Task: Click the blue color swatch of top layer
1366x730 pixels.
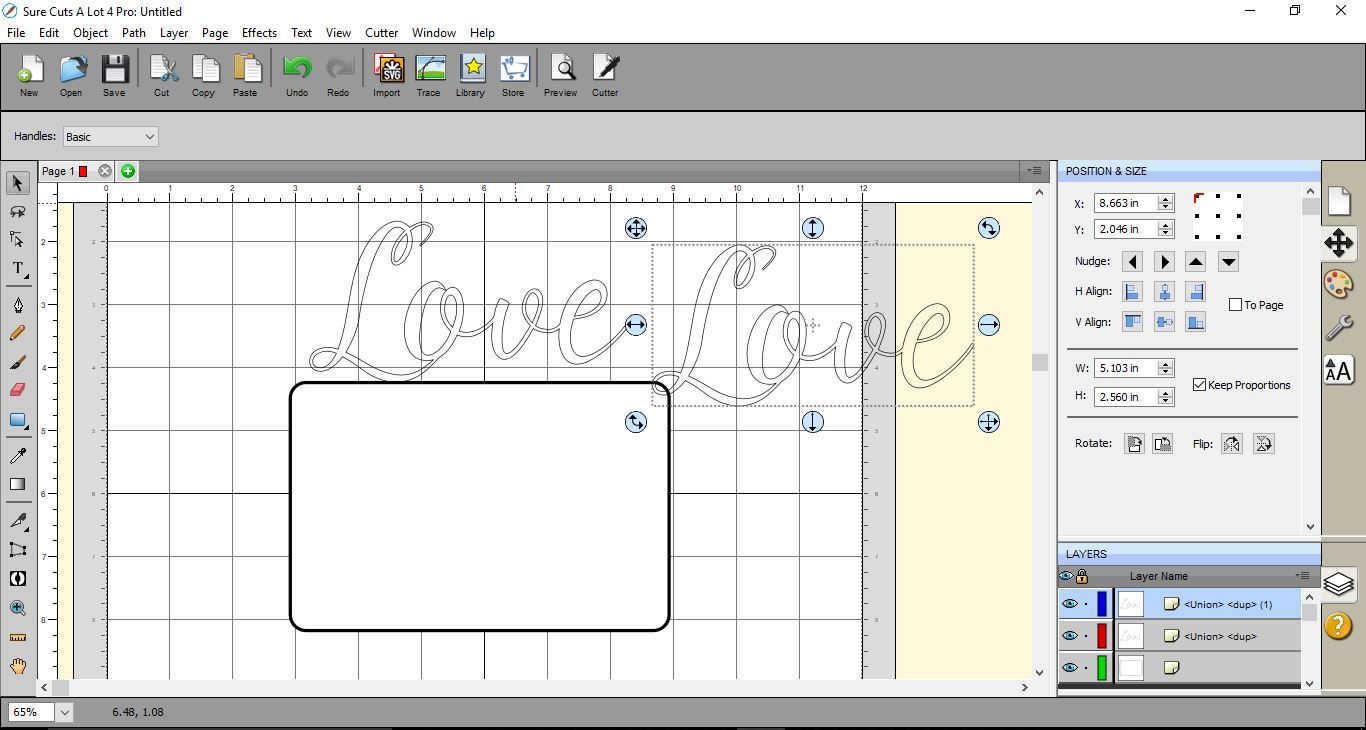Action: click(1102, 604)
